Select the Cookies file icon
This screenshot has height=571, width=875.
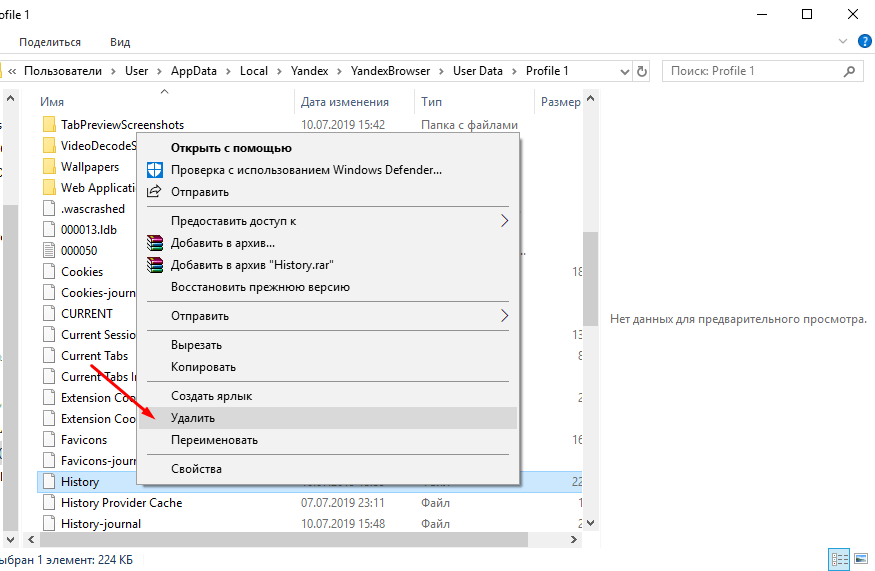[49, 272]
